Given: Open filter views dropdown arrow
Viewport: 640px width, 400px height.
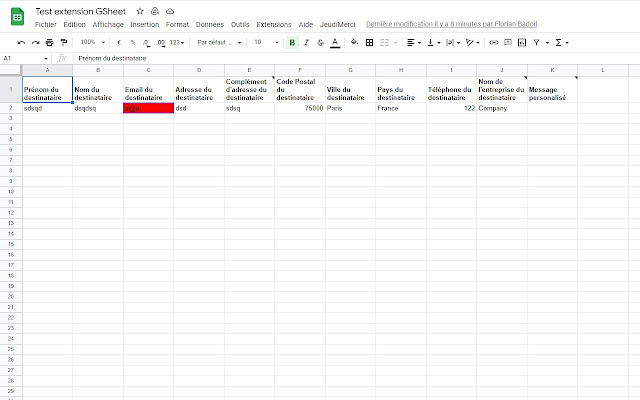Looking at the screenshot, I should 547,42.
